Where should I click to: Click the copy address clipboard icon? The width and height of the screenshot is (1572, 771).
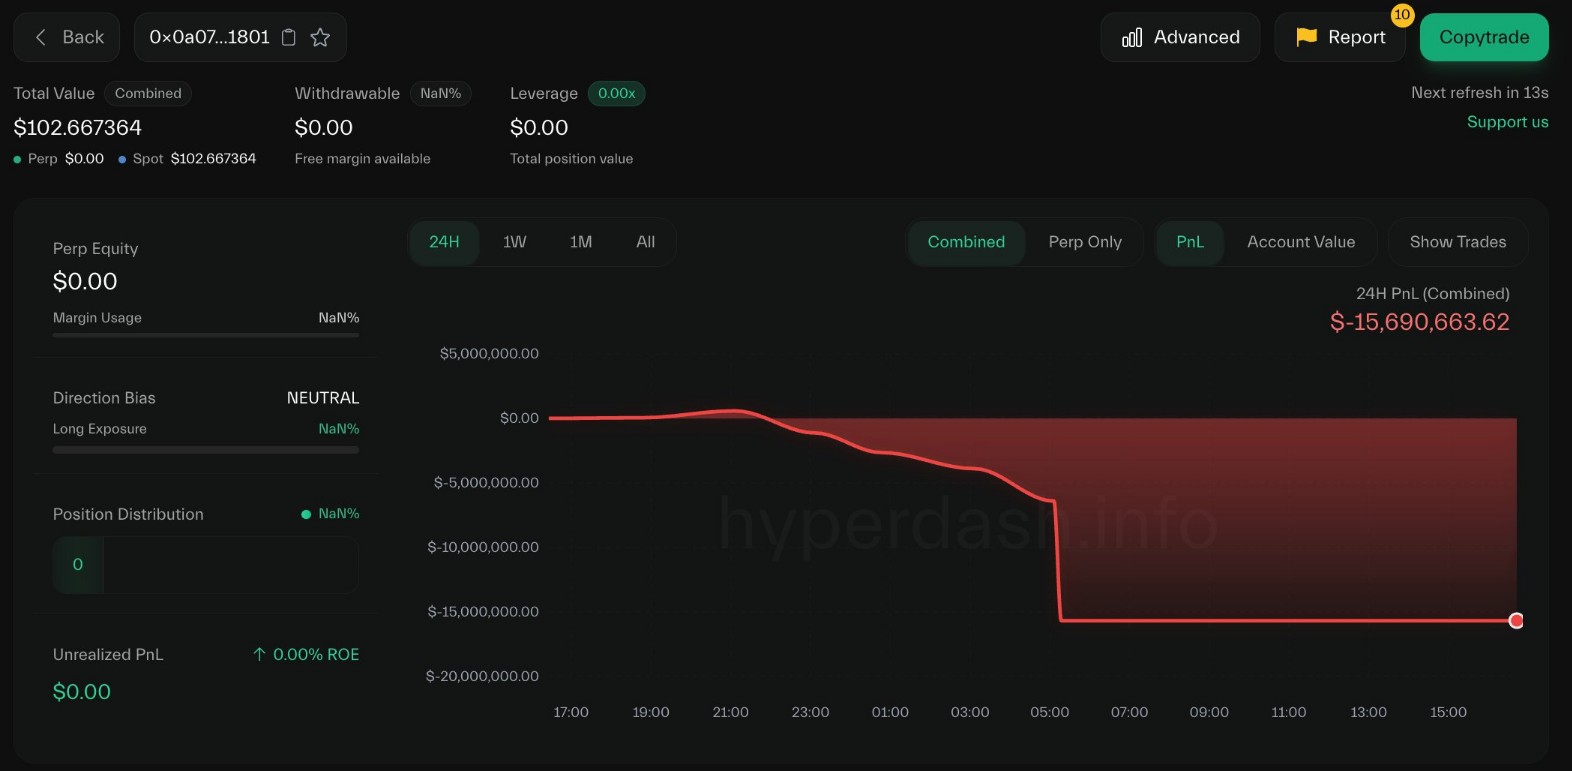tap(289, 37)
